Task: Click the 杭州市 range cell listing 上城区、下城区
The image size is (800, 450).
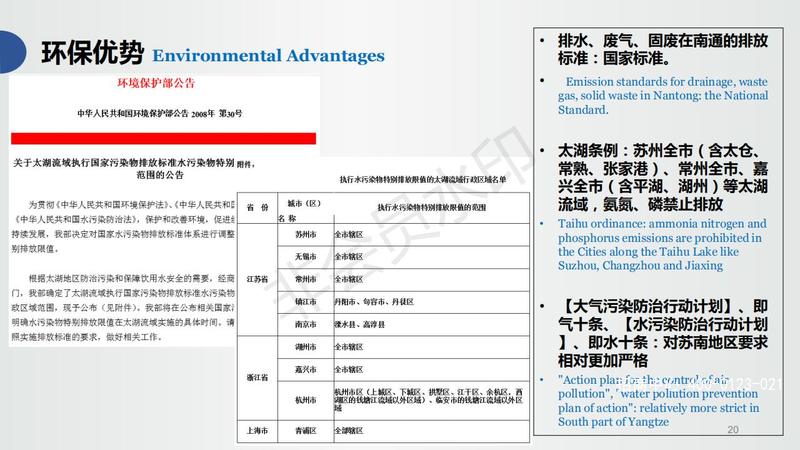Action: (x=431, y=400)
